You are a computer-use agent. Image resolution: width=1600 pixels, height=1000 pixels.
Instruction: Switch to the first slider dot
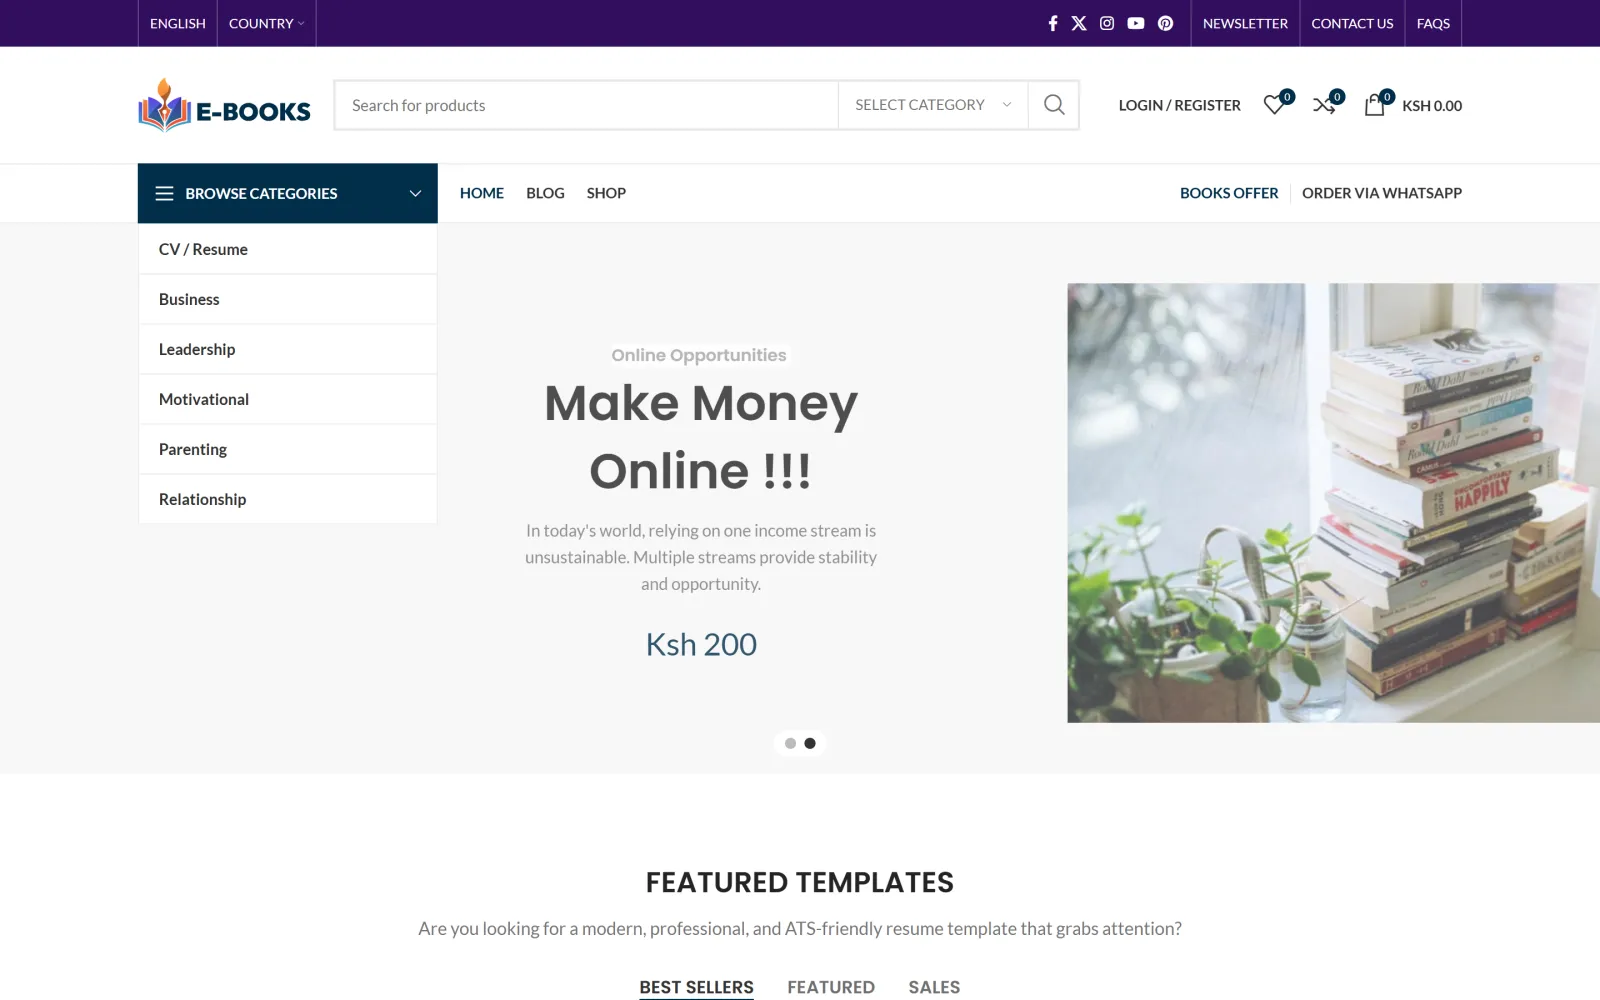coord(790,743)
